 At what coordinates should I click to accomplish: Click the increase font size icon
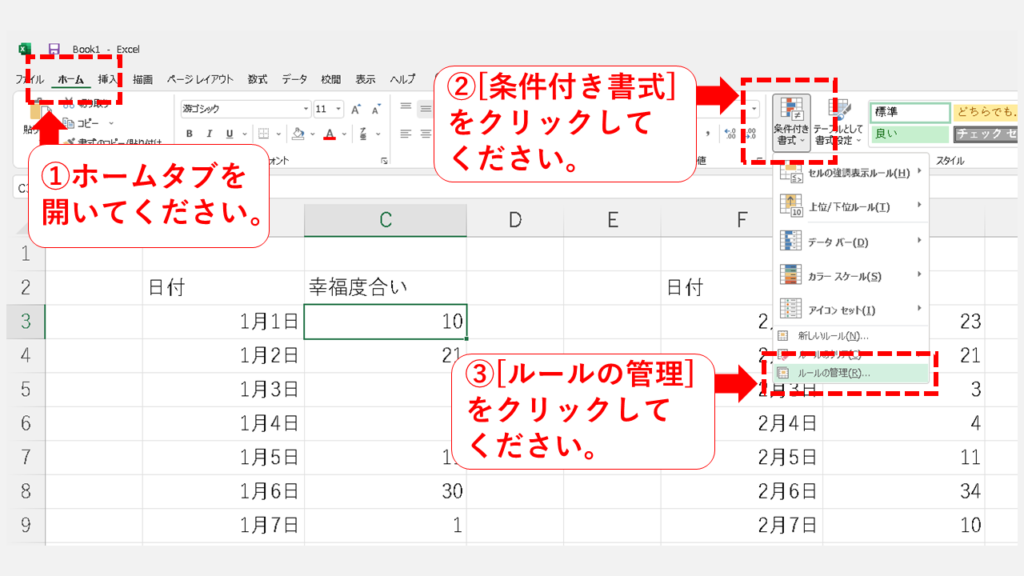click(357, 109)
